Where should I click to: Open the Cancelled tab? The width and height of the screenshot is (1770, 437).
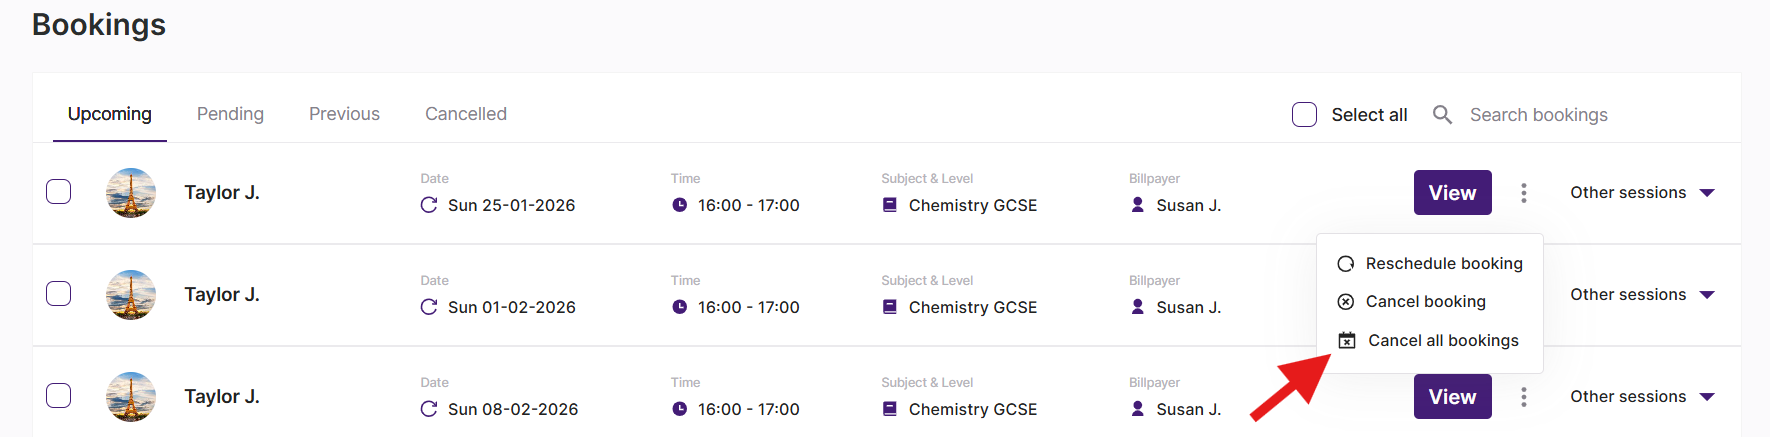pos(466,114)
